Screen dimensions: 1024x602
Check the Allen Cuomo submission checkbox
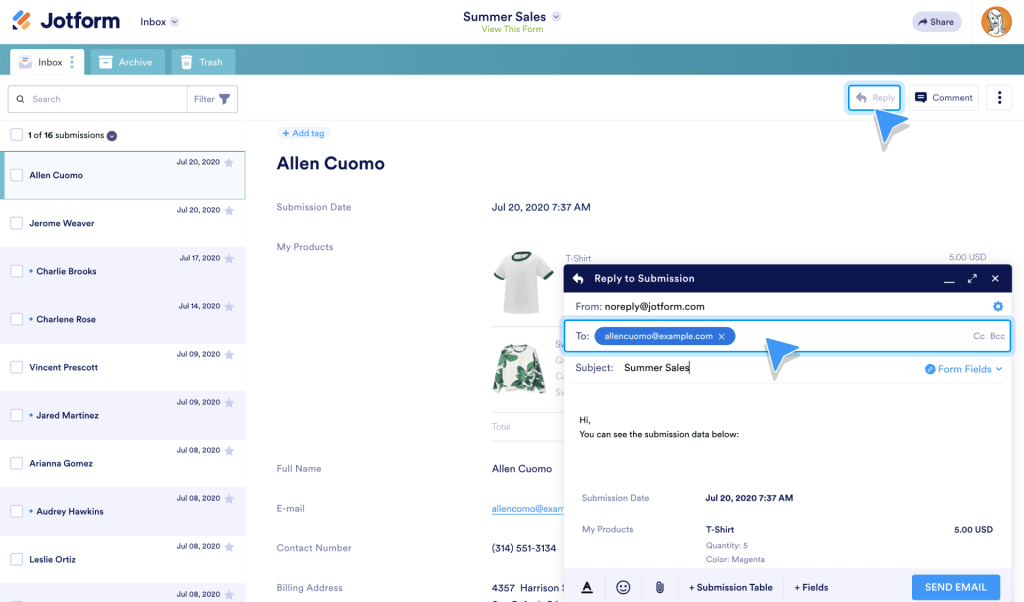point(15,174)
